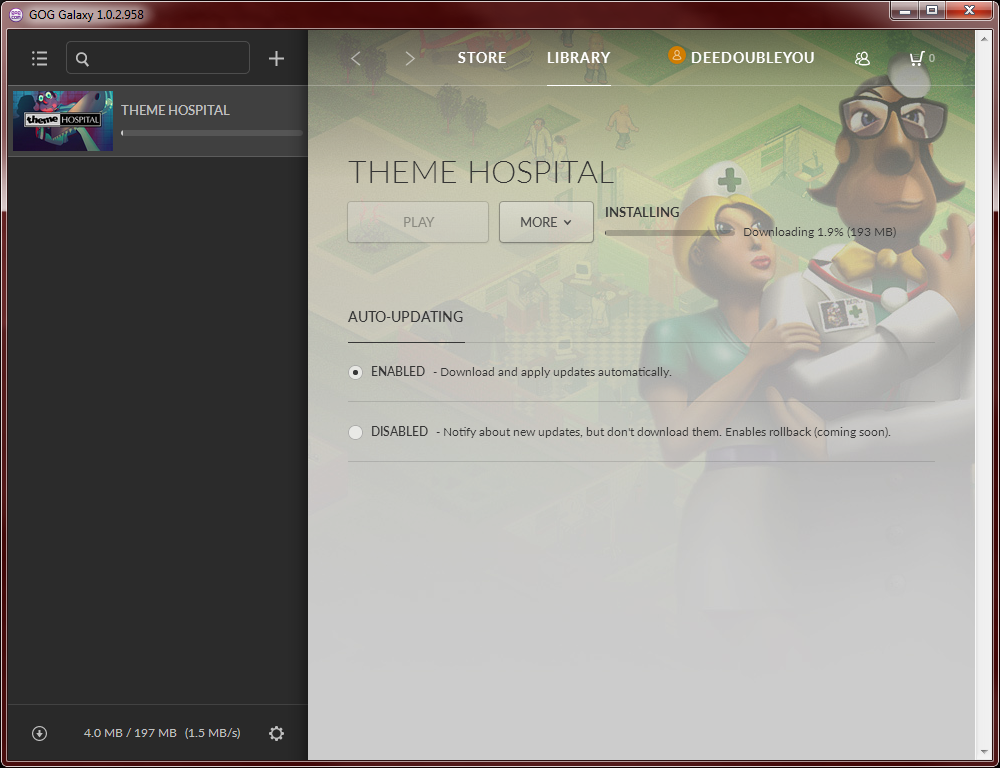Open the library list view menu icon
The image size is (1000, 768).
(x=39, y=58)
